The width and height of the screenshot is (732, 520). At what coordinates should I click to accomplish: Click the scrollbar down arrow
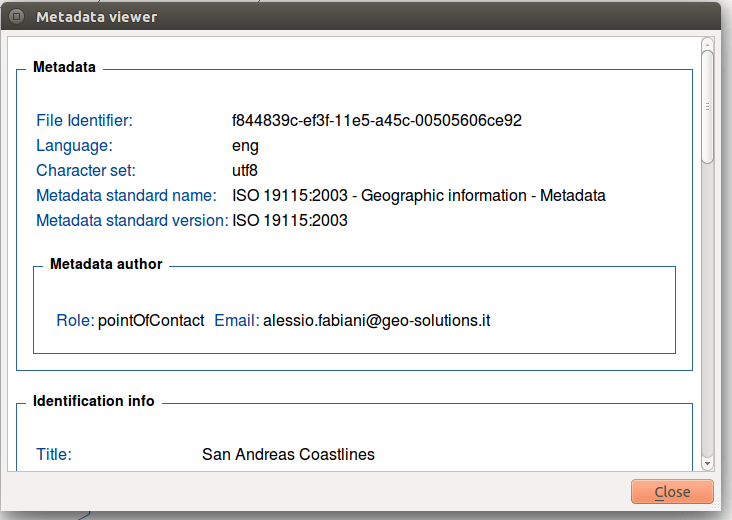click(707, 464)
